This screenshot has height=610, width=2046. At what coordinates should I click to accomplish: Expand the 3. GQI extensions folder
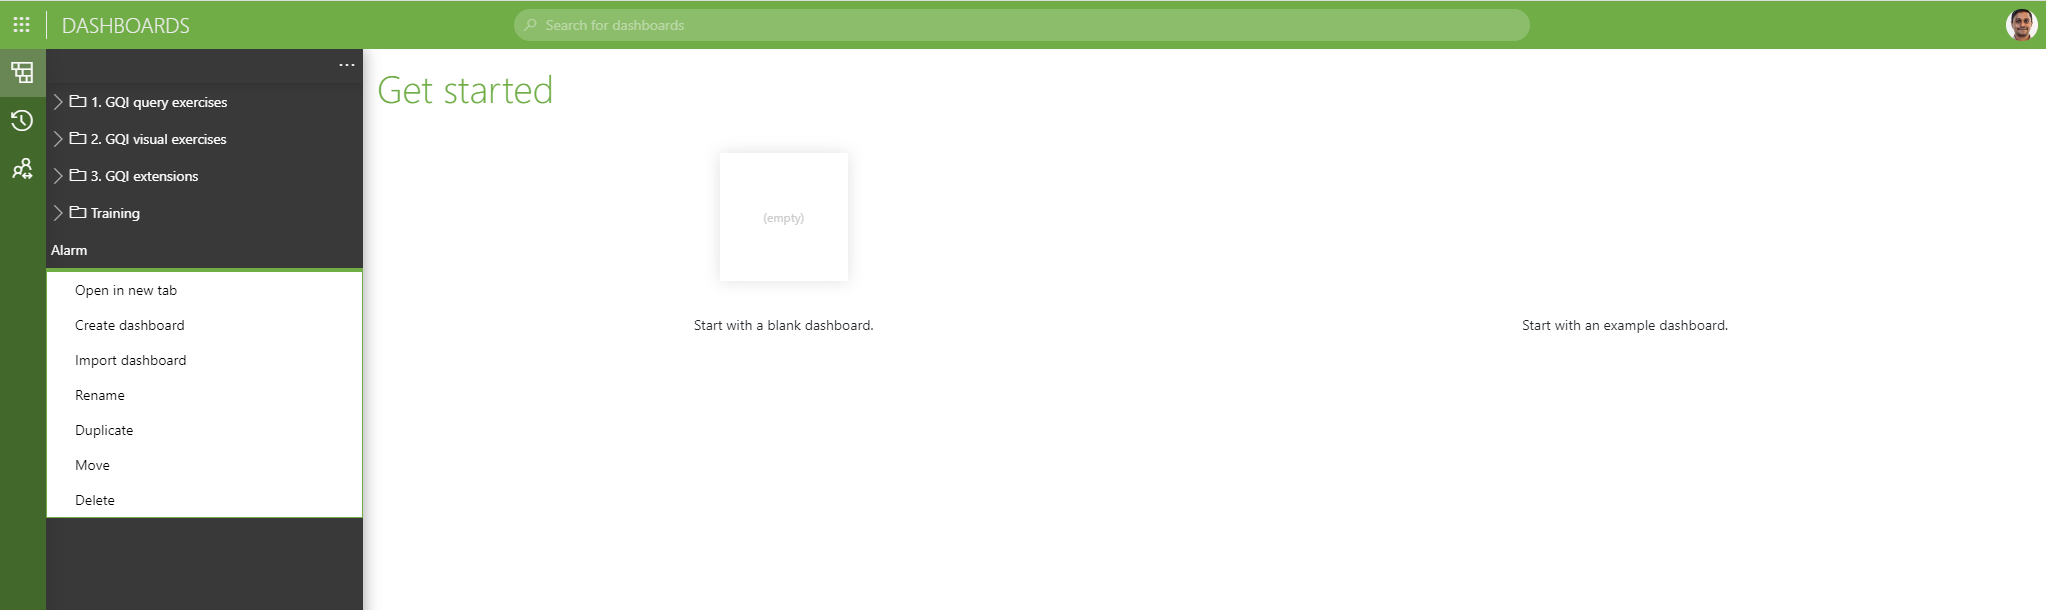[58, 176]
